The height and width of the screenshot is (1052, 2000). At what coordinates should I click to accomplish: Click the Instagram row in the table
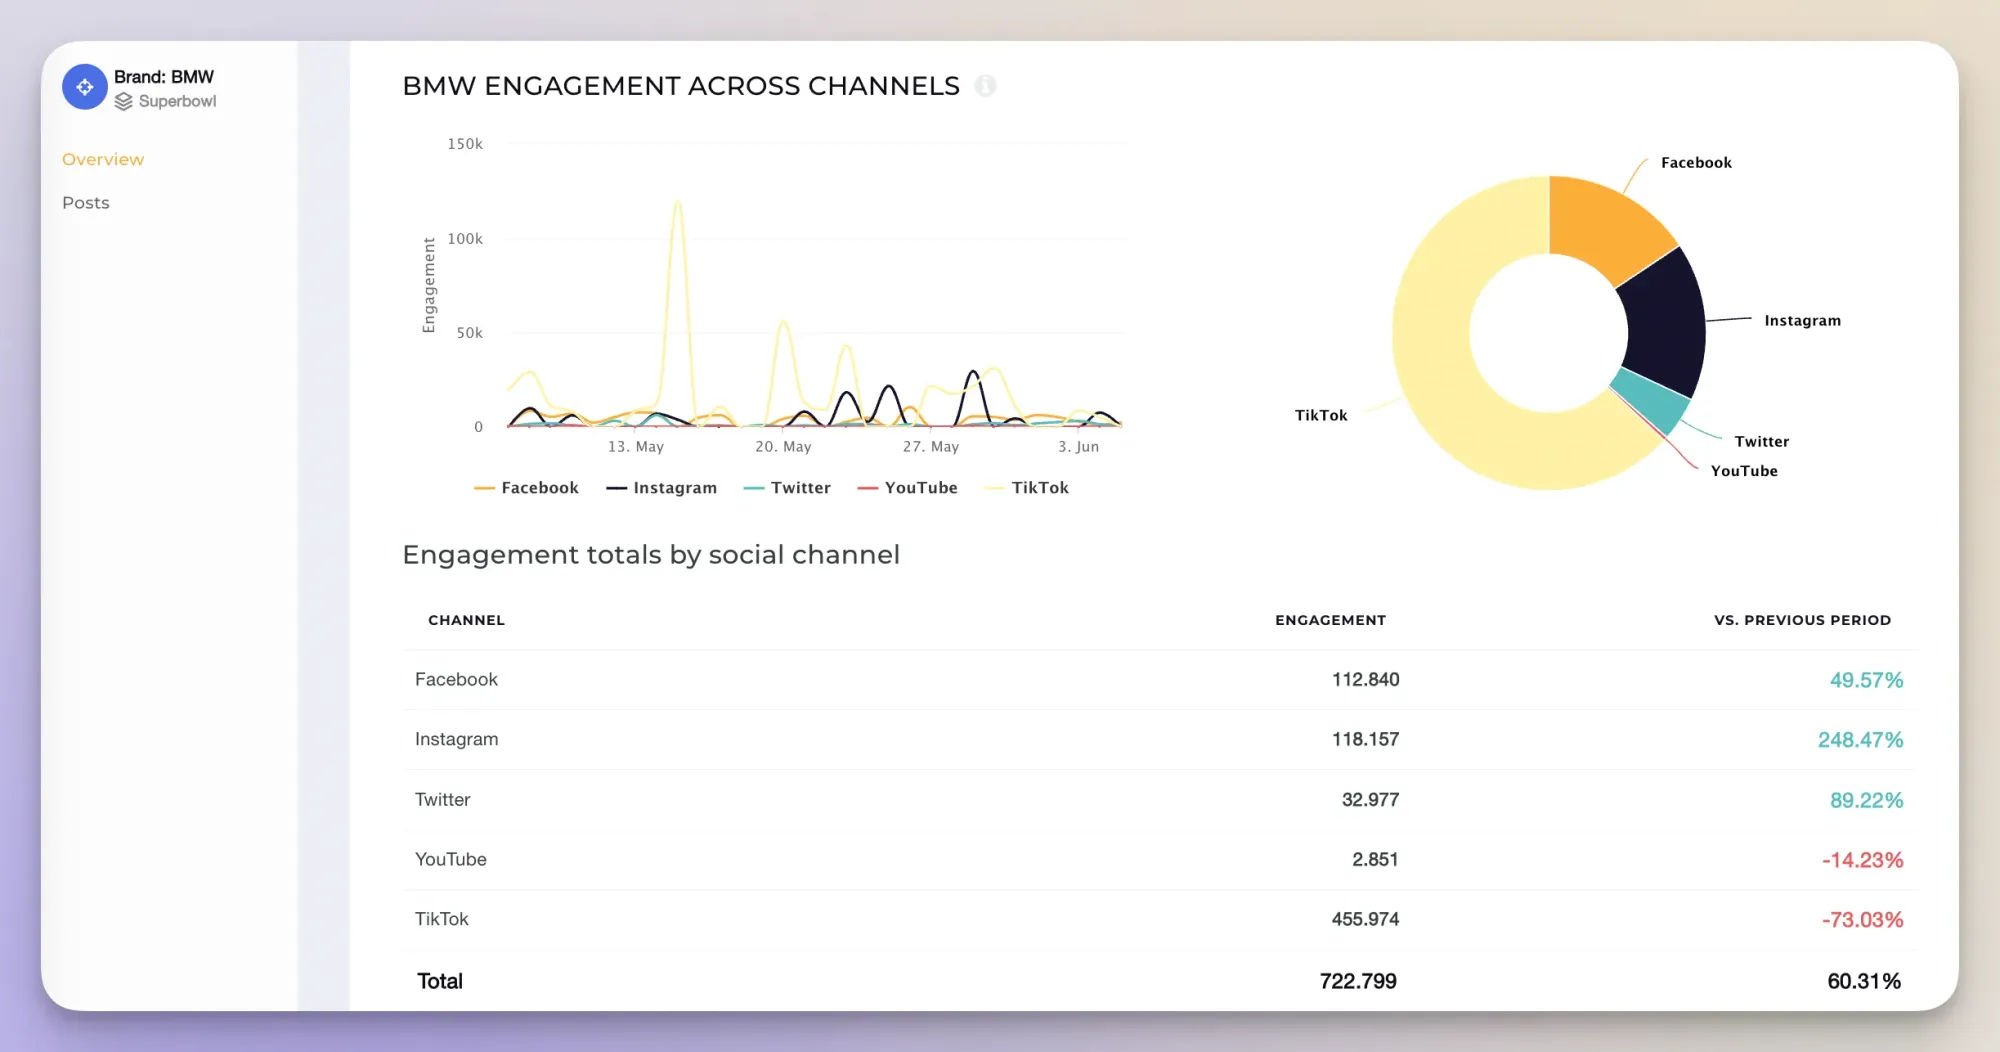click(x=1160, y=740)
